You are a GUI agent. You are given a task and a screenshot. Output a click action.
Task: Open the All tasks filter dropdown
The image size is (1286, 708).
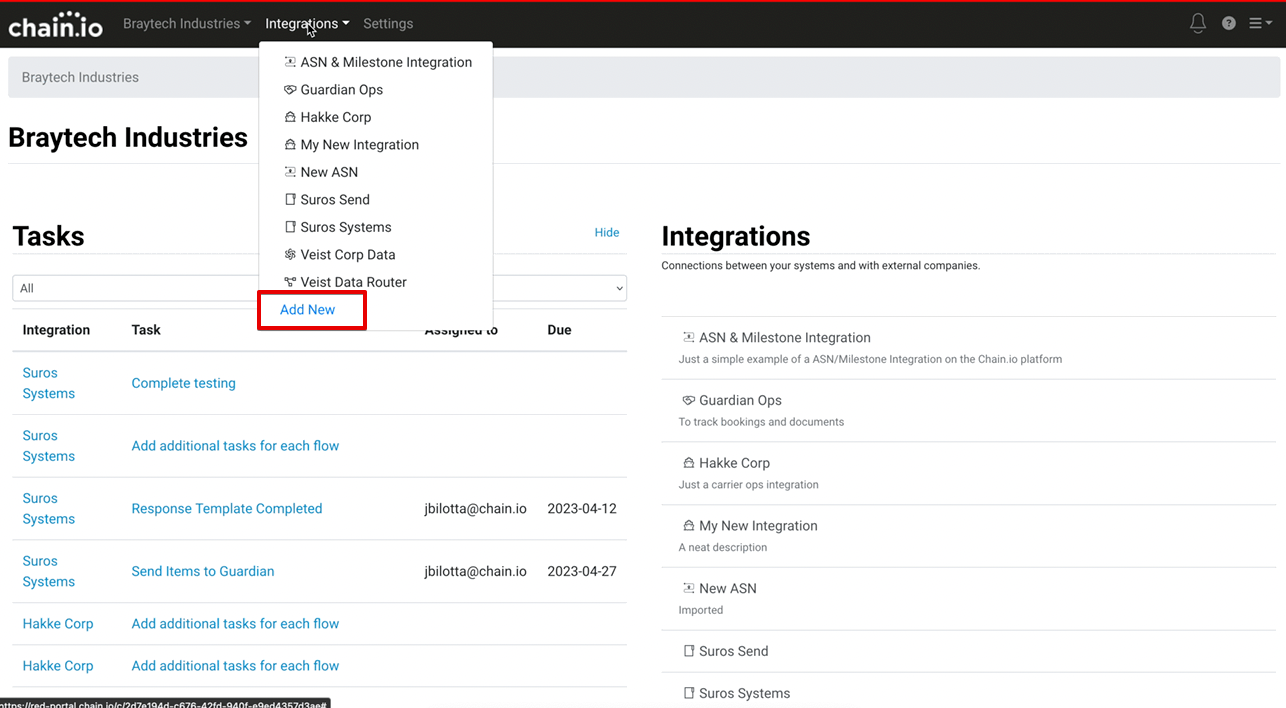[x=320, y=288]
